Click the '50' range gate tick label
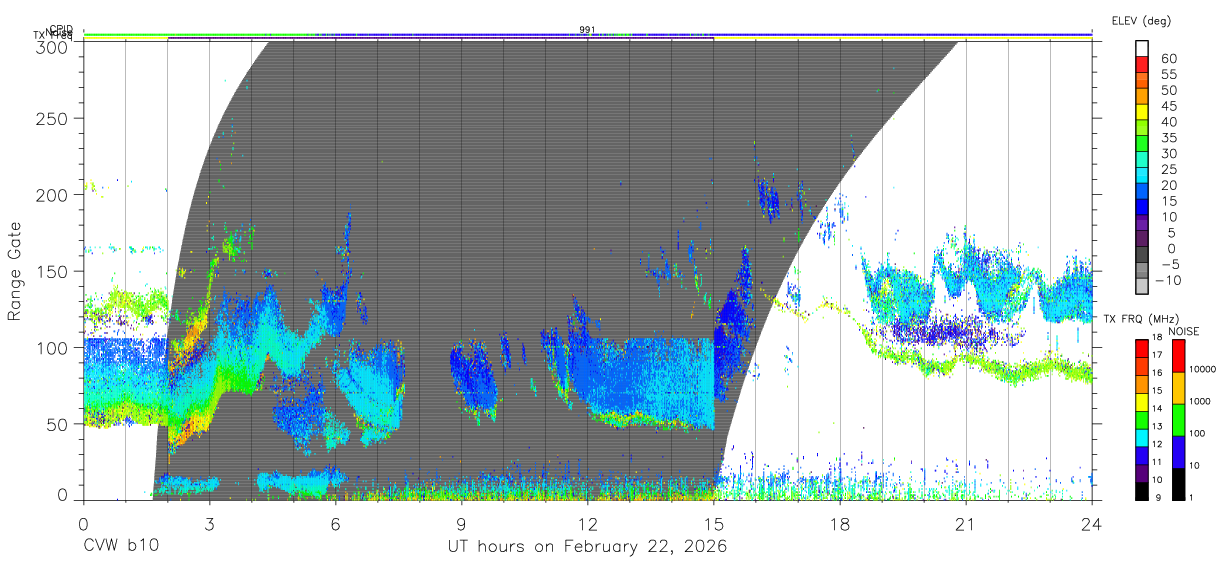 coord(59,424)
